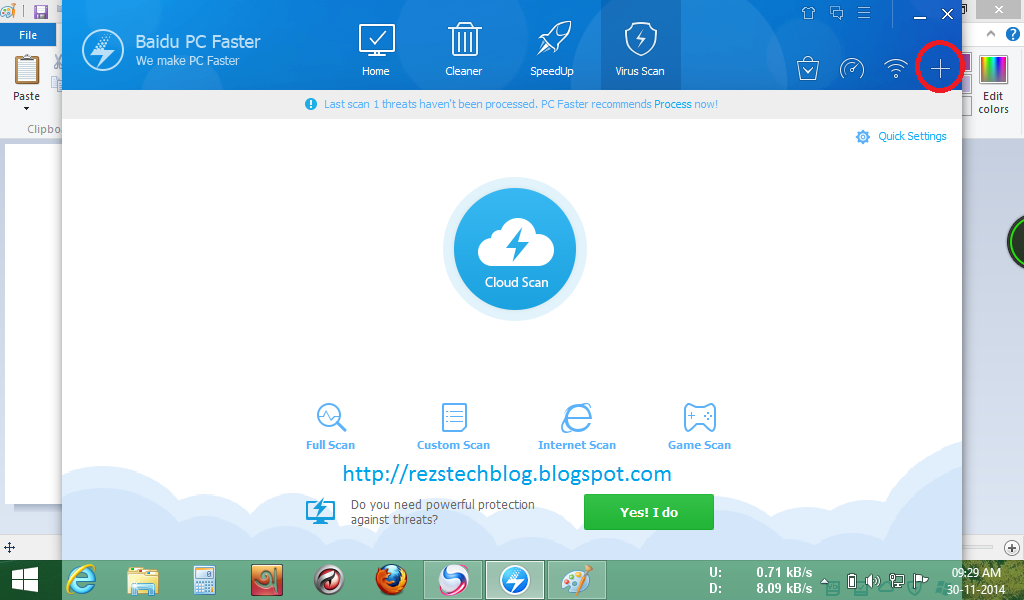
Task: Click the Process now link
Action: point(672,104)
